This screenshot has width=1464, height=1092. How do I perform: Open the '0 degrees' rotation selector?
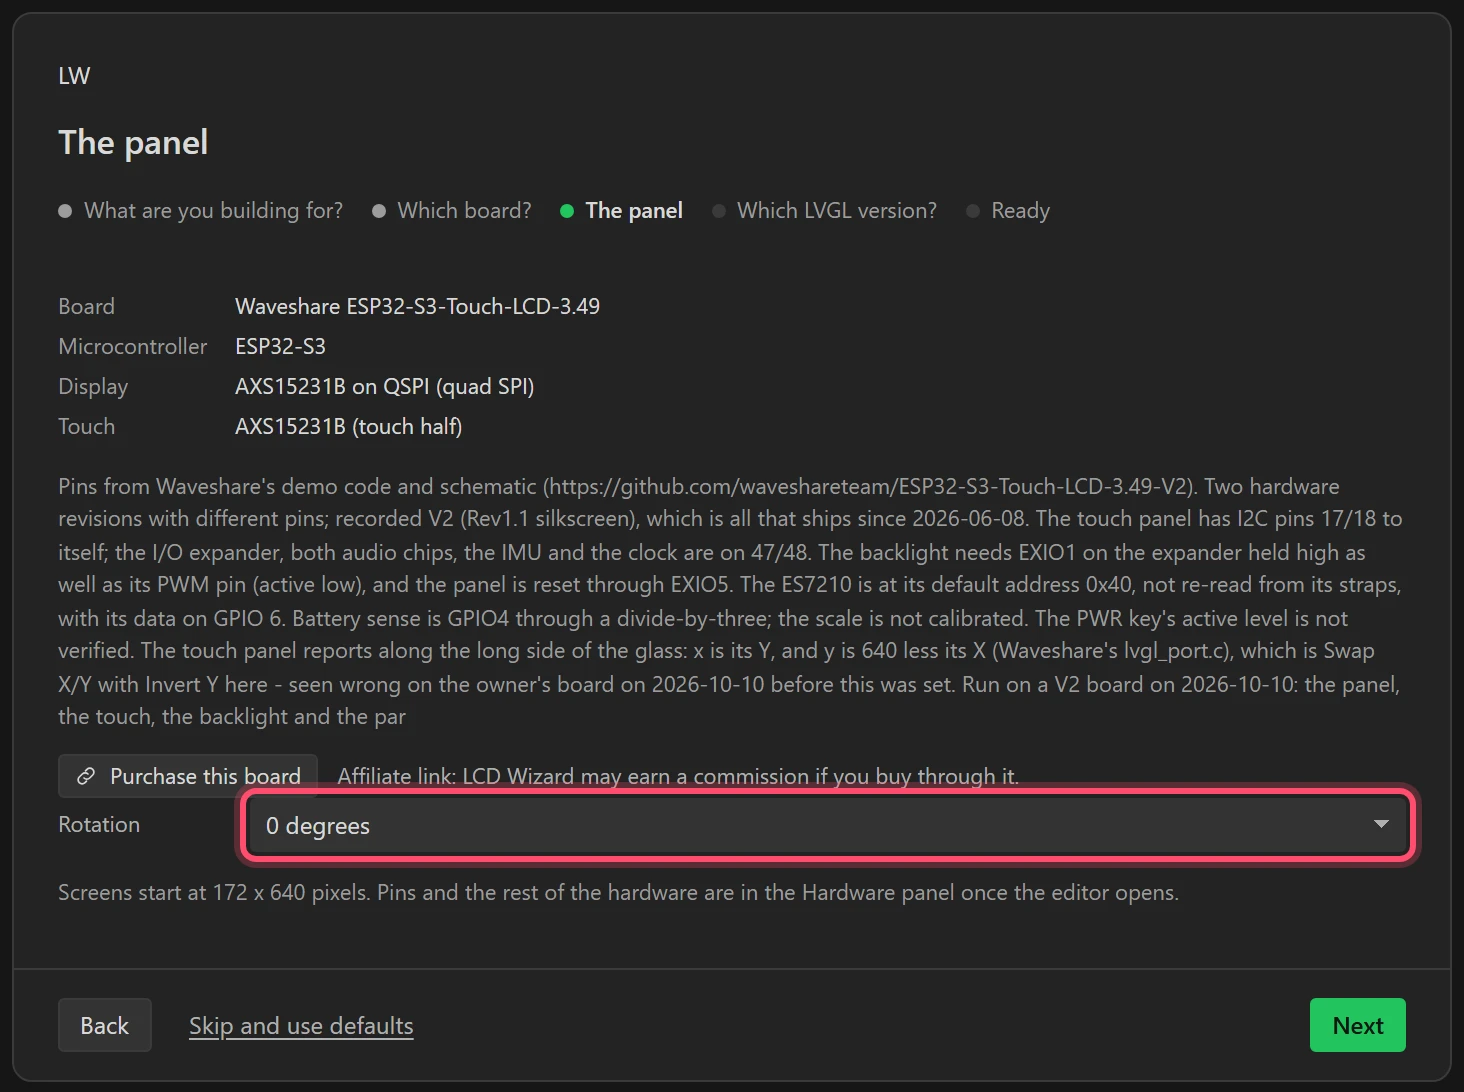click(x=828, y=825)
